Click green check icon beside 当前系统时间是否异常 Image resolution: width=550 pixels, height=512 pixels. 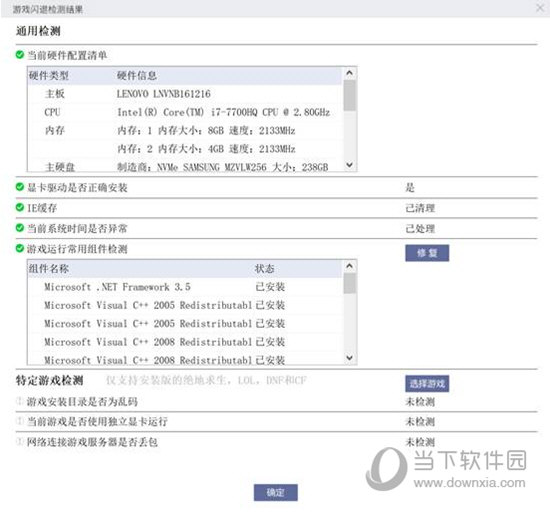click(x=20, y=228)
